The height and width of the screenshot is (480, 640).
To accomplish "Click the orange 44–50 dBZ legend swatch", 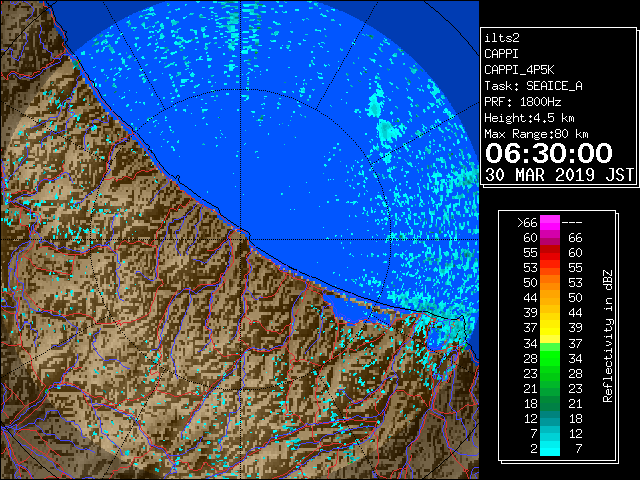I will 550,298.
